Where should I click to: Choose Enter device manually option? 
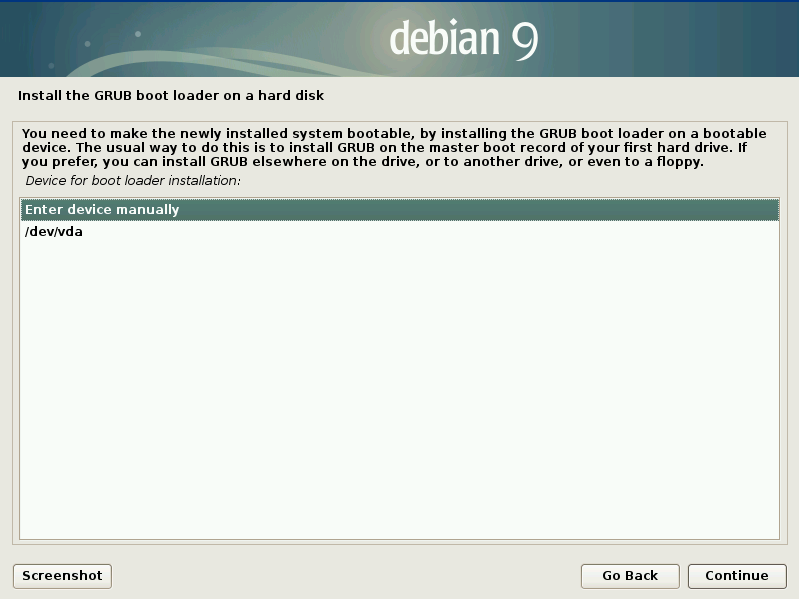click(x=102, y=210)
